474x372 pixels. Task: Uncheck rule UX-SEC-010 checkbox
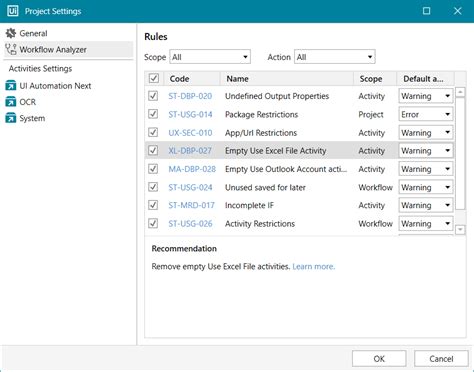point(153,132)
